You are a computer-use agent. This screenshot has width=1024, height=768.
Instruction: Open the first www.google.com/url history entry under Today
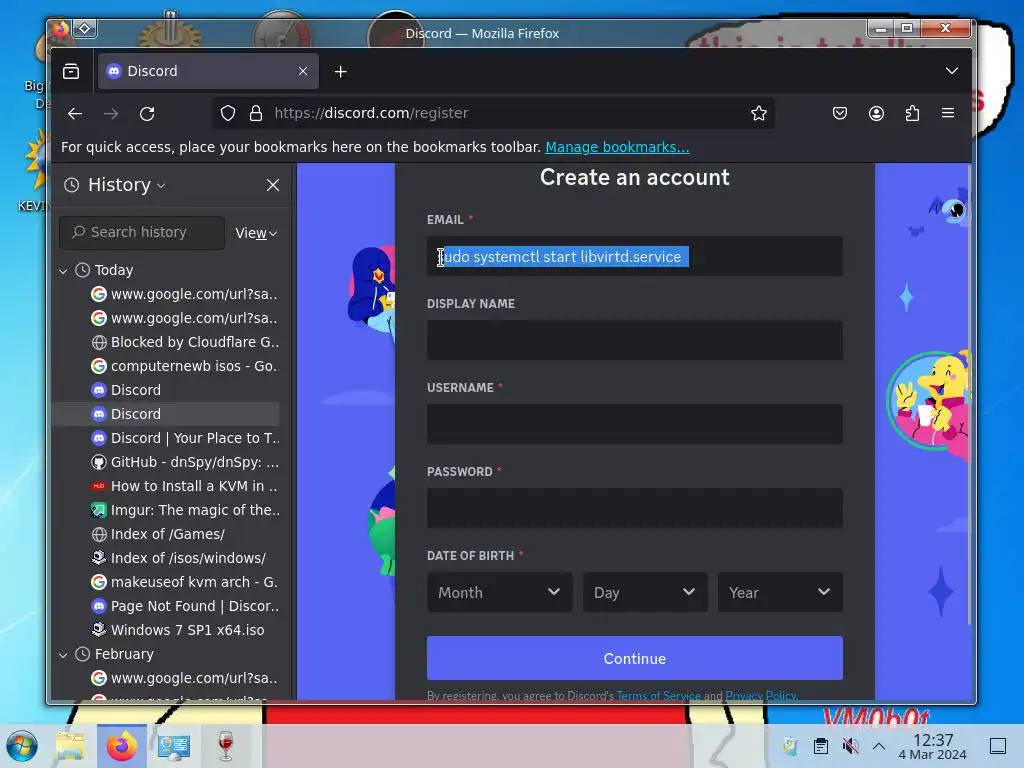pyautogui.click(x=185, y=295)
